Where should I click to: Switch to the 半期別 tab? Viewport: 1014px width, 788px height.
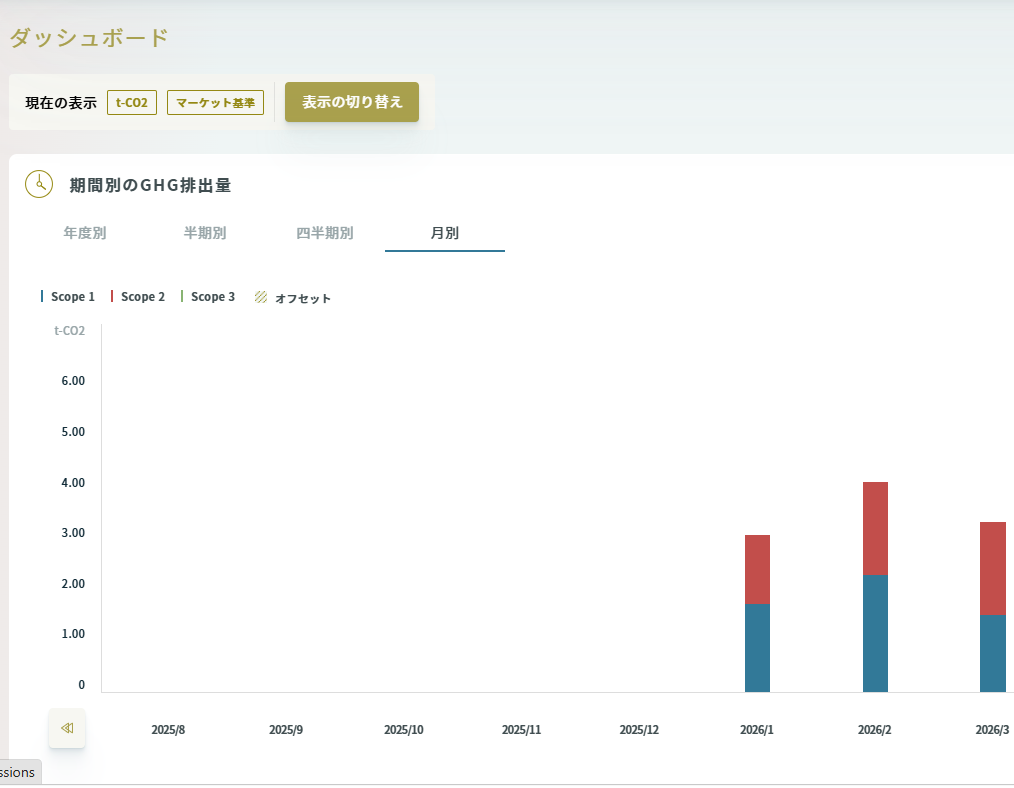click(205, 233)
